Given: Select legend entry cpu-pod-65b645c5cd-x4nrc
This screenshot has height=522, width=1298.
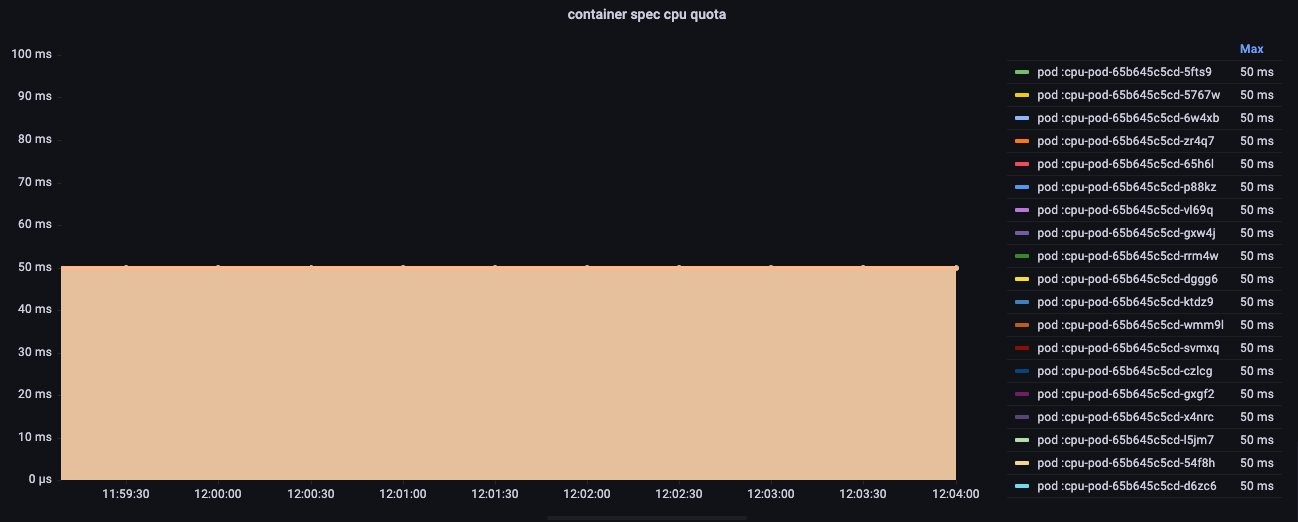Looking at the screenshot, I should tap(1125, 417).
